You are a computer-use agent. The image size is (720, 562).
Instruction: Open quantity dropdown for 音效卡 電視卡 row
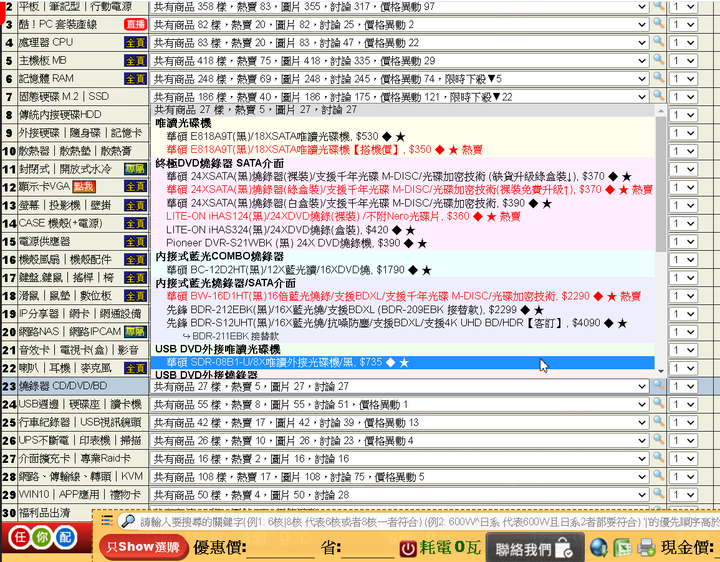coord(683,350)
